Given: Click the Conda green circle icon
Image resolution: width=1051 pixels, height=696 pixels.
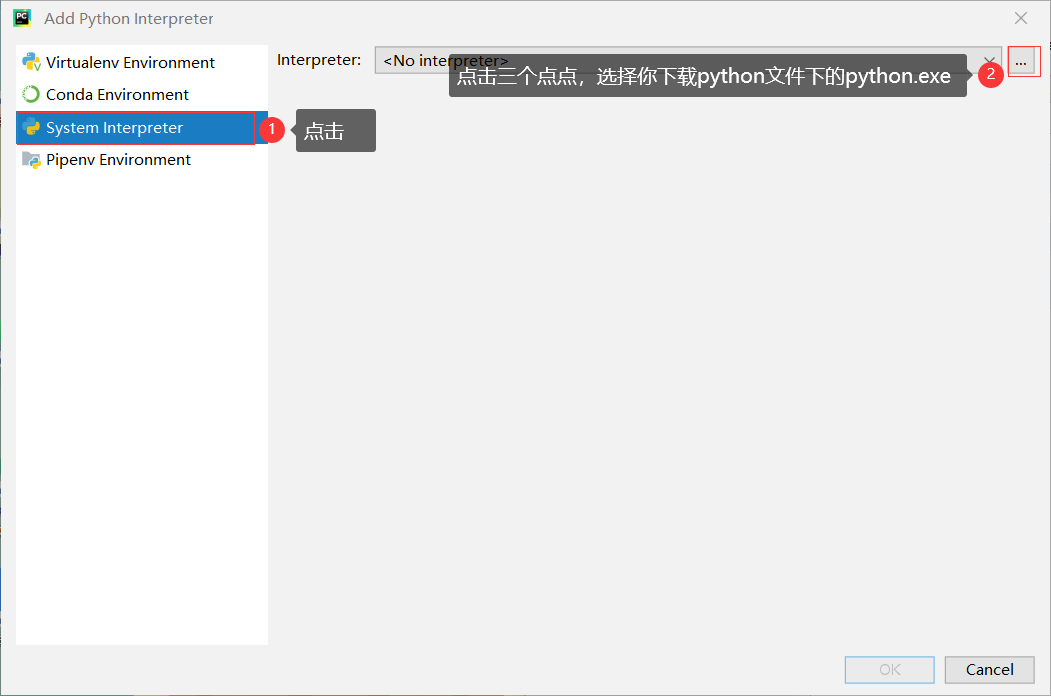Looking at the screenshot, I should coord(32,95).
